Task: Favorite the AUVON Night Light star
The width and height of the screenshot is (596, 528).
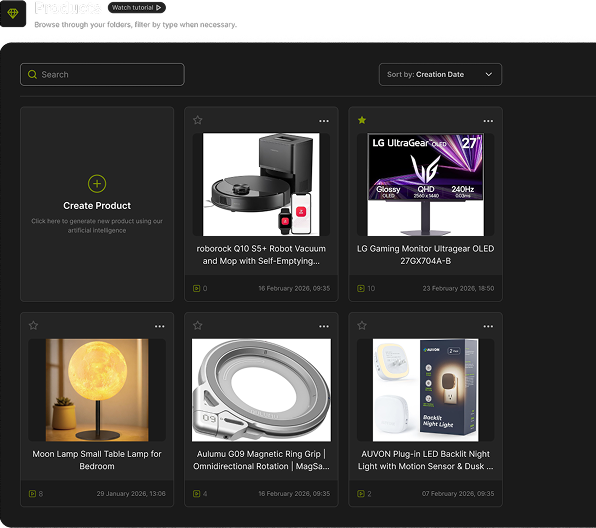Action: tap(362, 325)
